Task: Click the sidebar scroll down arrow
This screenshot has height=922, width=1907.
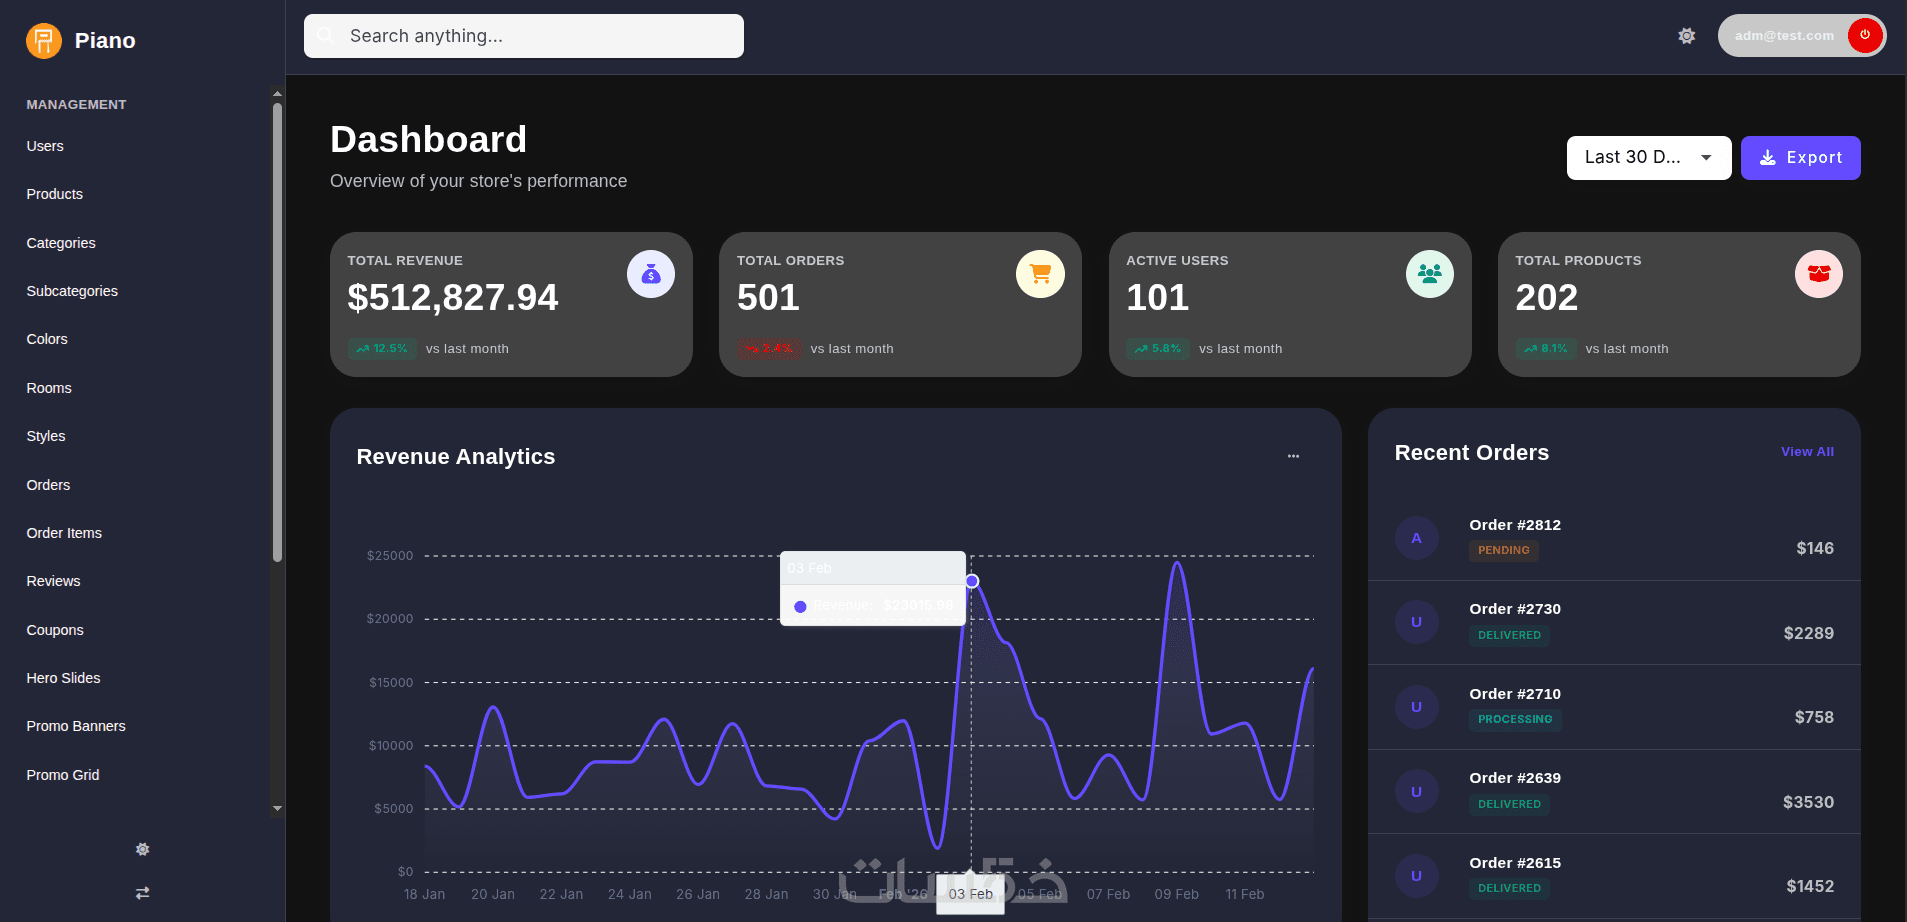Action: coord(277,809)
